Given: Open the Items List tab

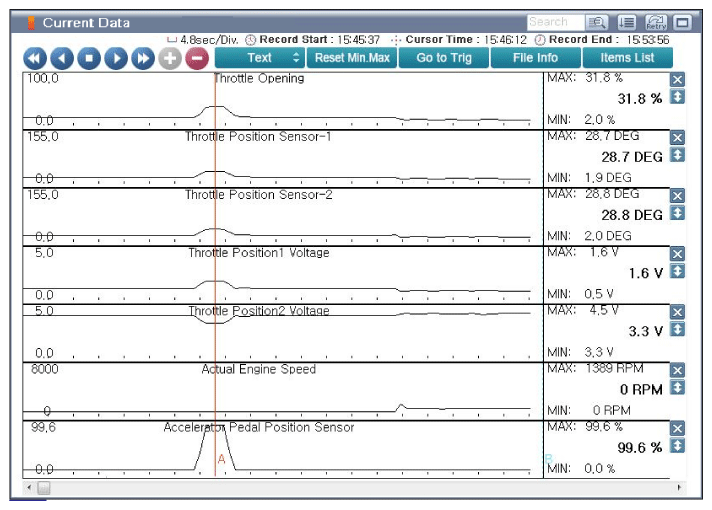Looking at the screenshot, I should click(x=627, y=58).
